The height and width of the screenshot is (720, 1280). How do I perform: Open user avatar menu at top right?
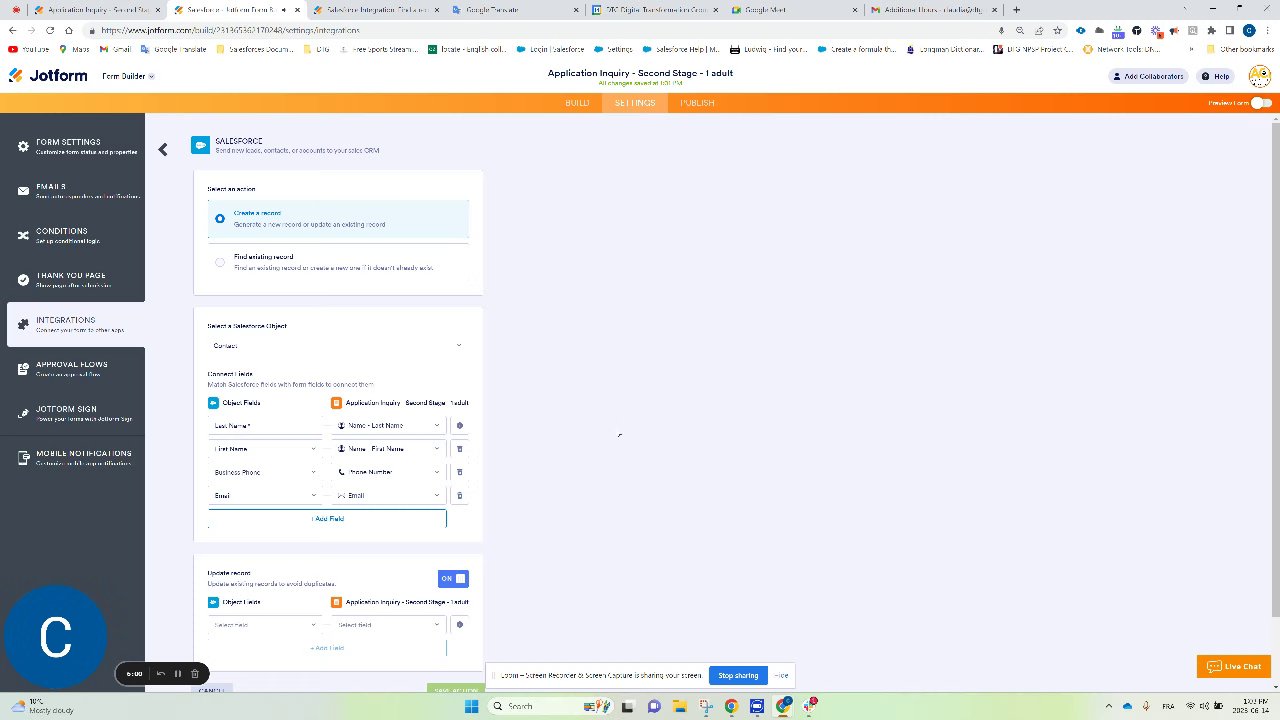[x=1260, y=76]
